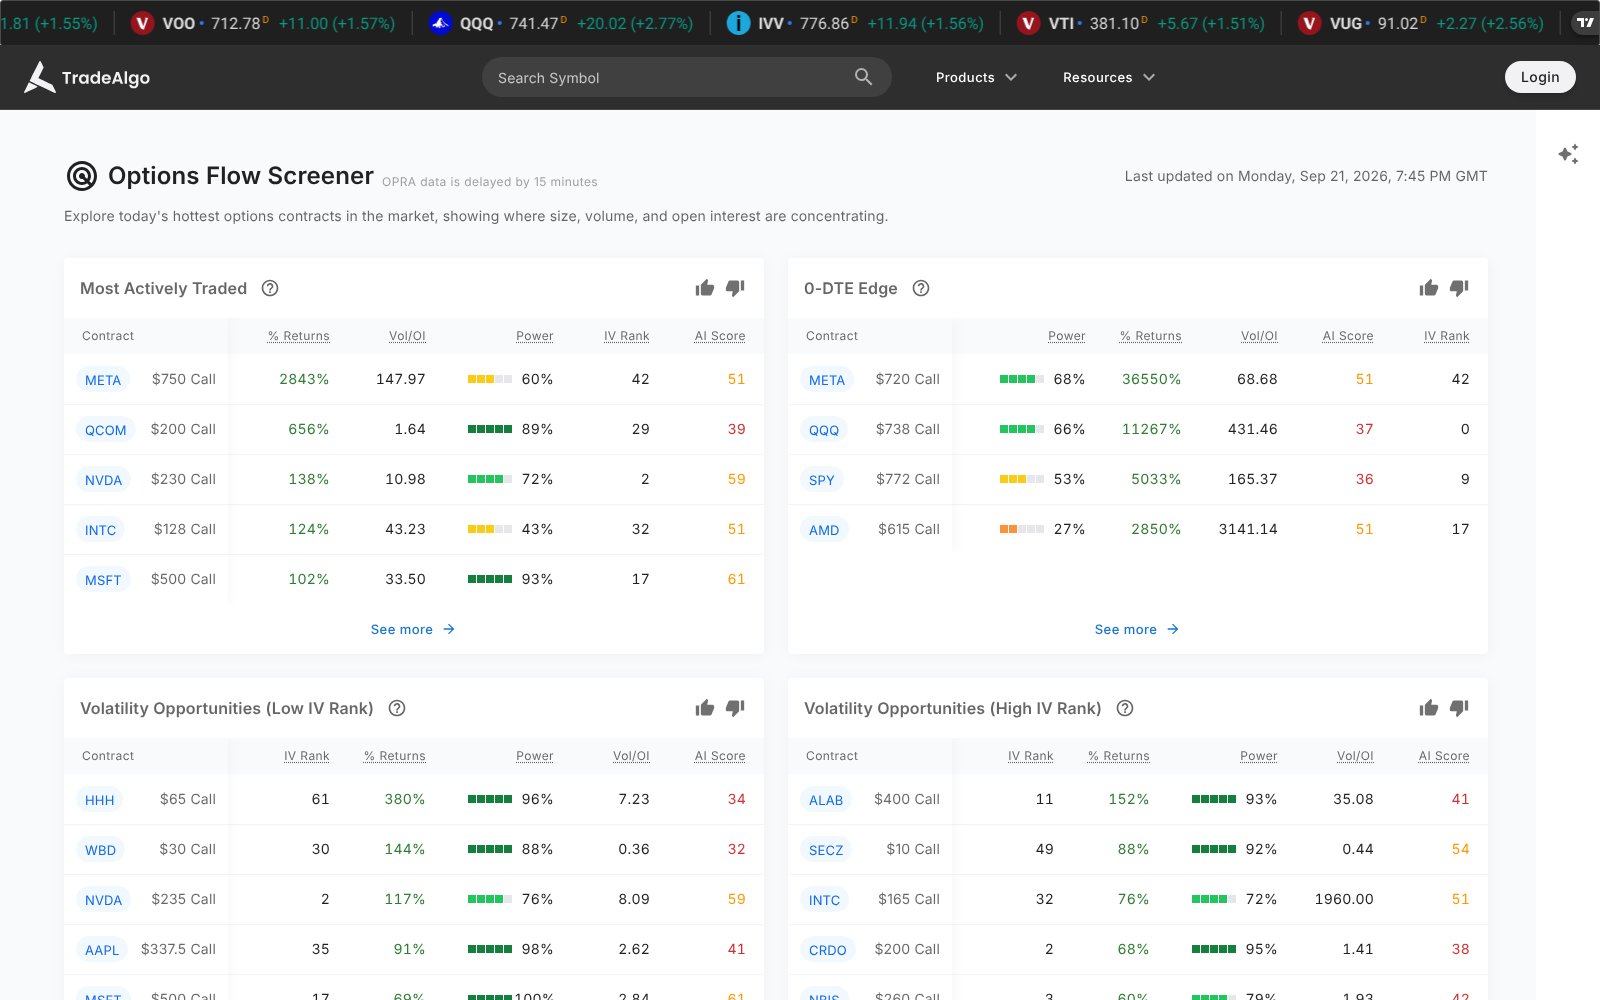This screenshot has width=1600, height=1000.
Task: Thumbs down the 0-DTE Edge panel
Action: (x=1459, y=288)
